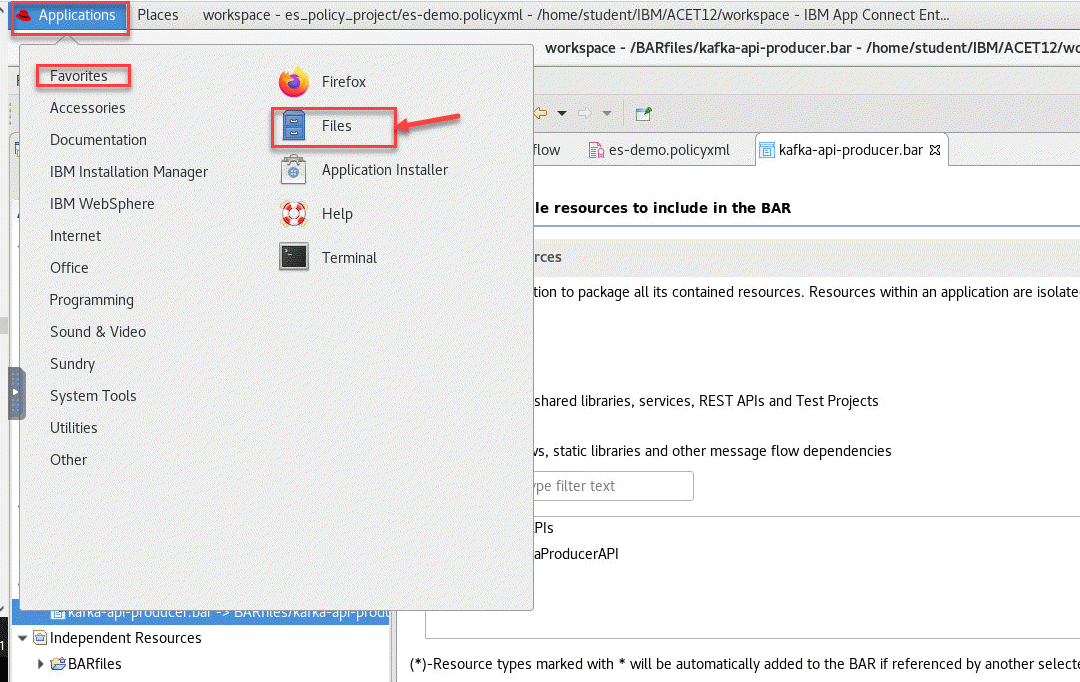The image size is (1080, 682).
Task: Click the Red Hat Applications menu
Action: 70,15
